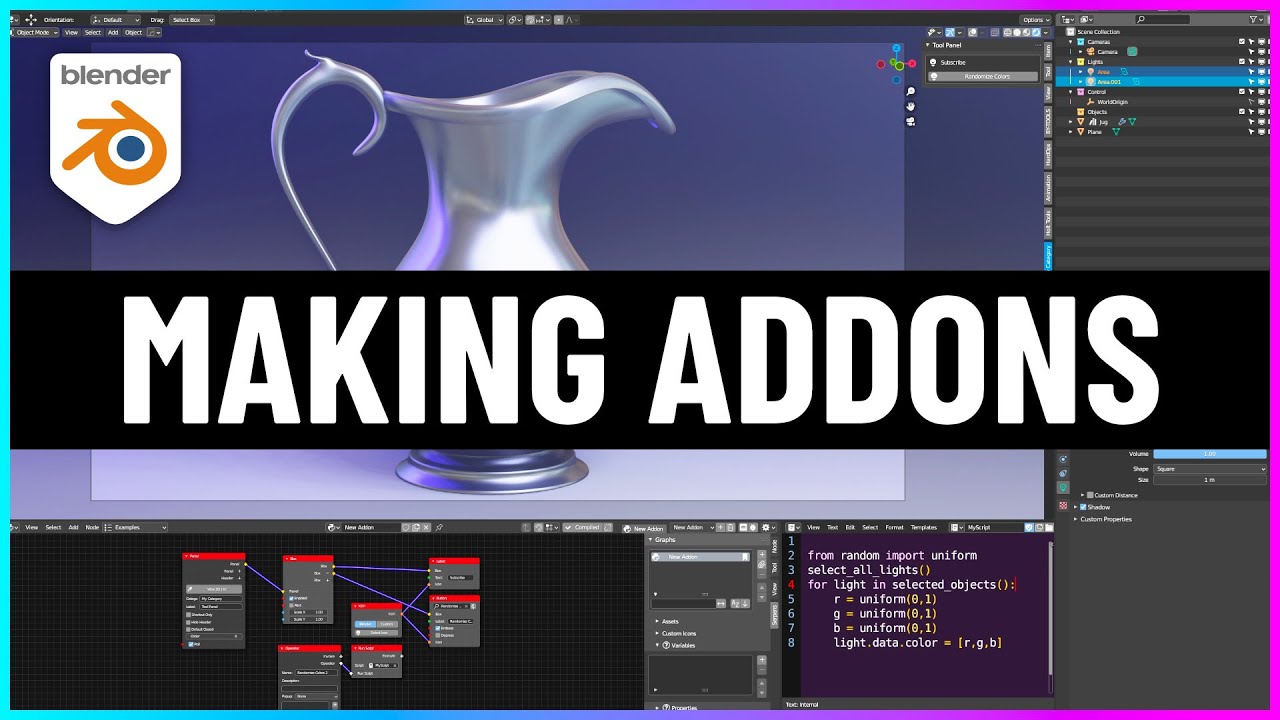Toggle Lights collection exclude checkbox
The image size is (1280, 720).
1241,61
